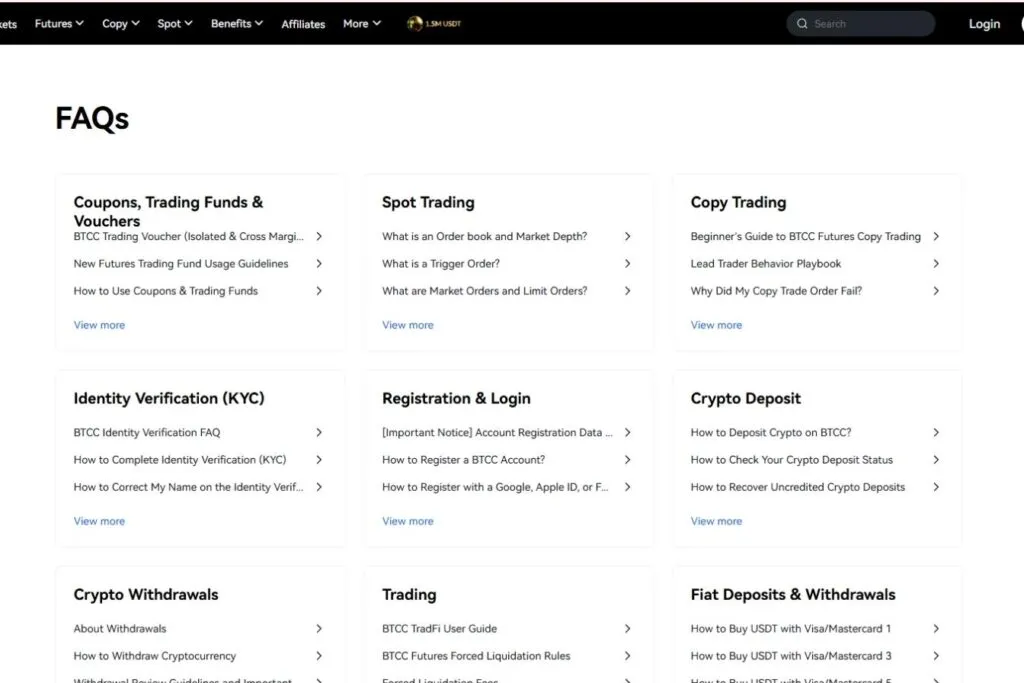Open Beginner's Guide to BTCC Futures Copy Trading
Viewport: 1024px width, 683px height.
tap(806, 236)
